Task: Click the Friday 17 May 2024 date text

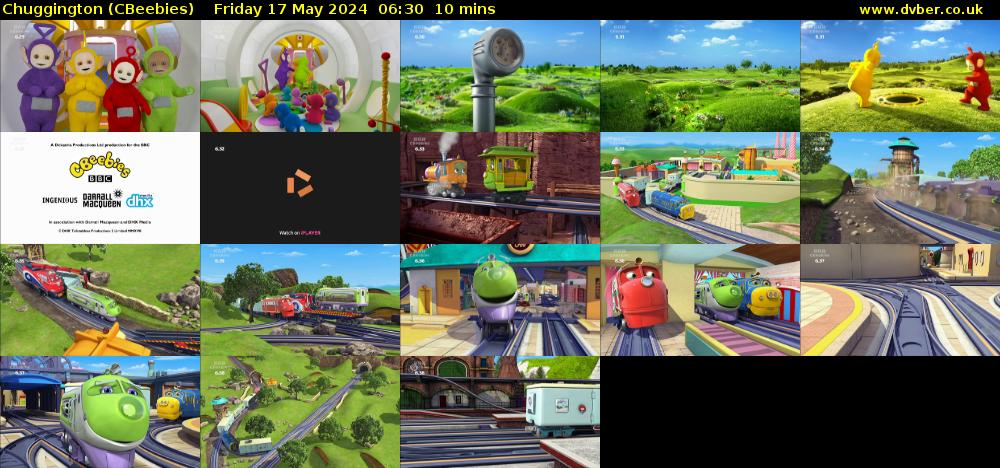Action: click(x=290, y=10)
